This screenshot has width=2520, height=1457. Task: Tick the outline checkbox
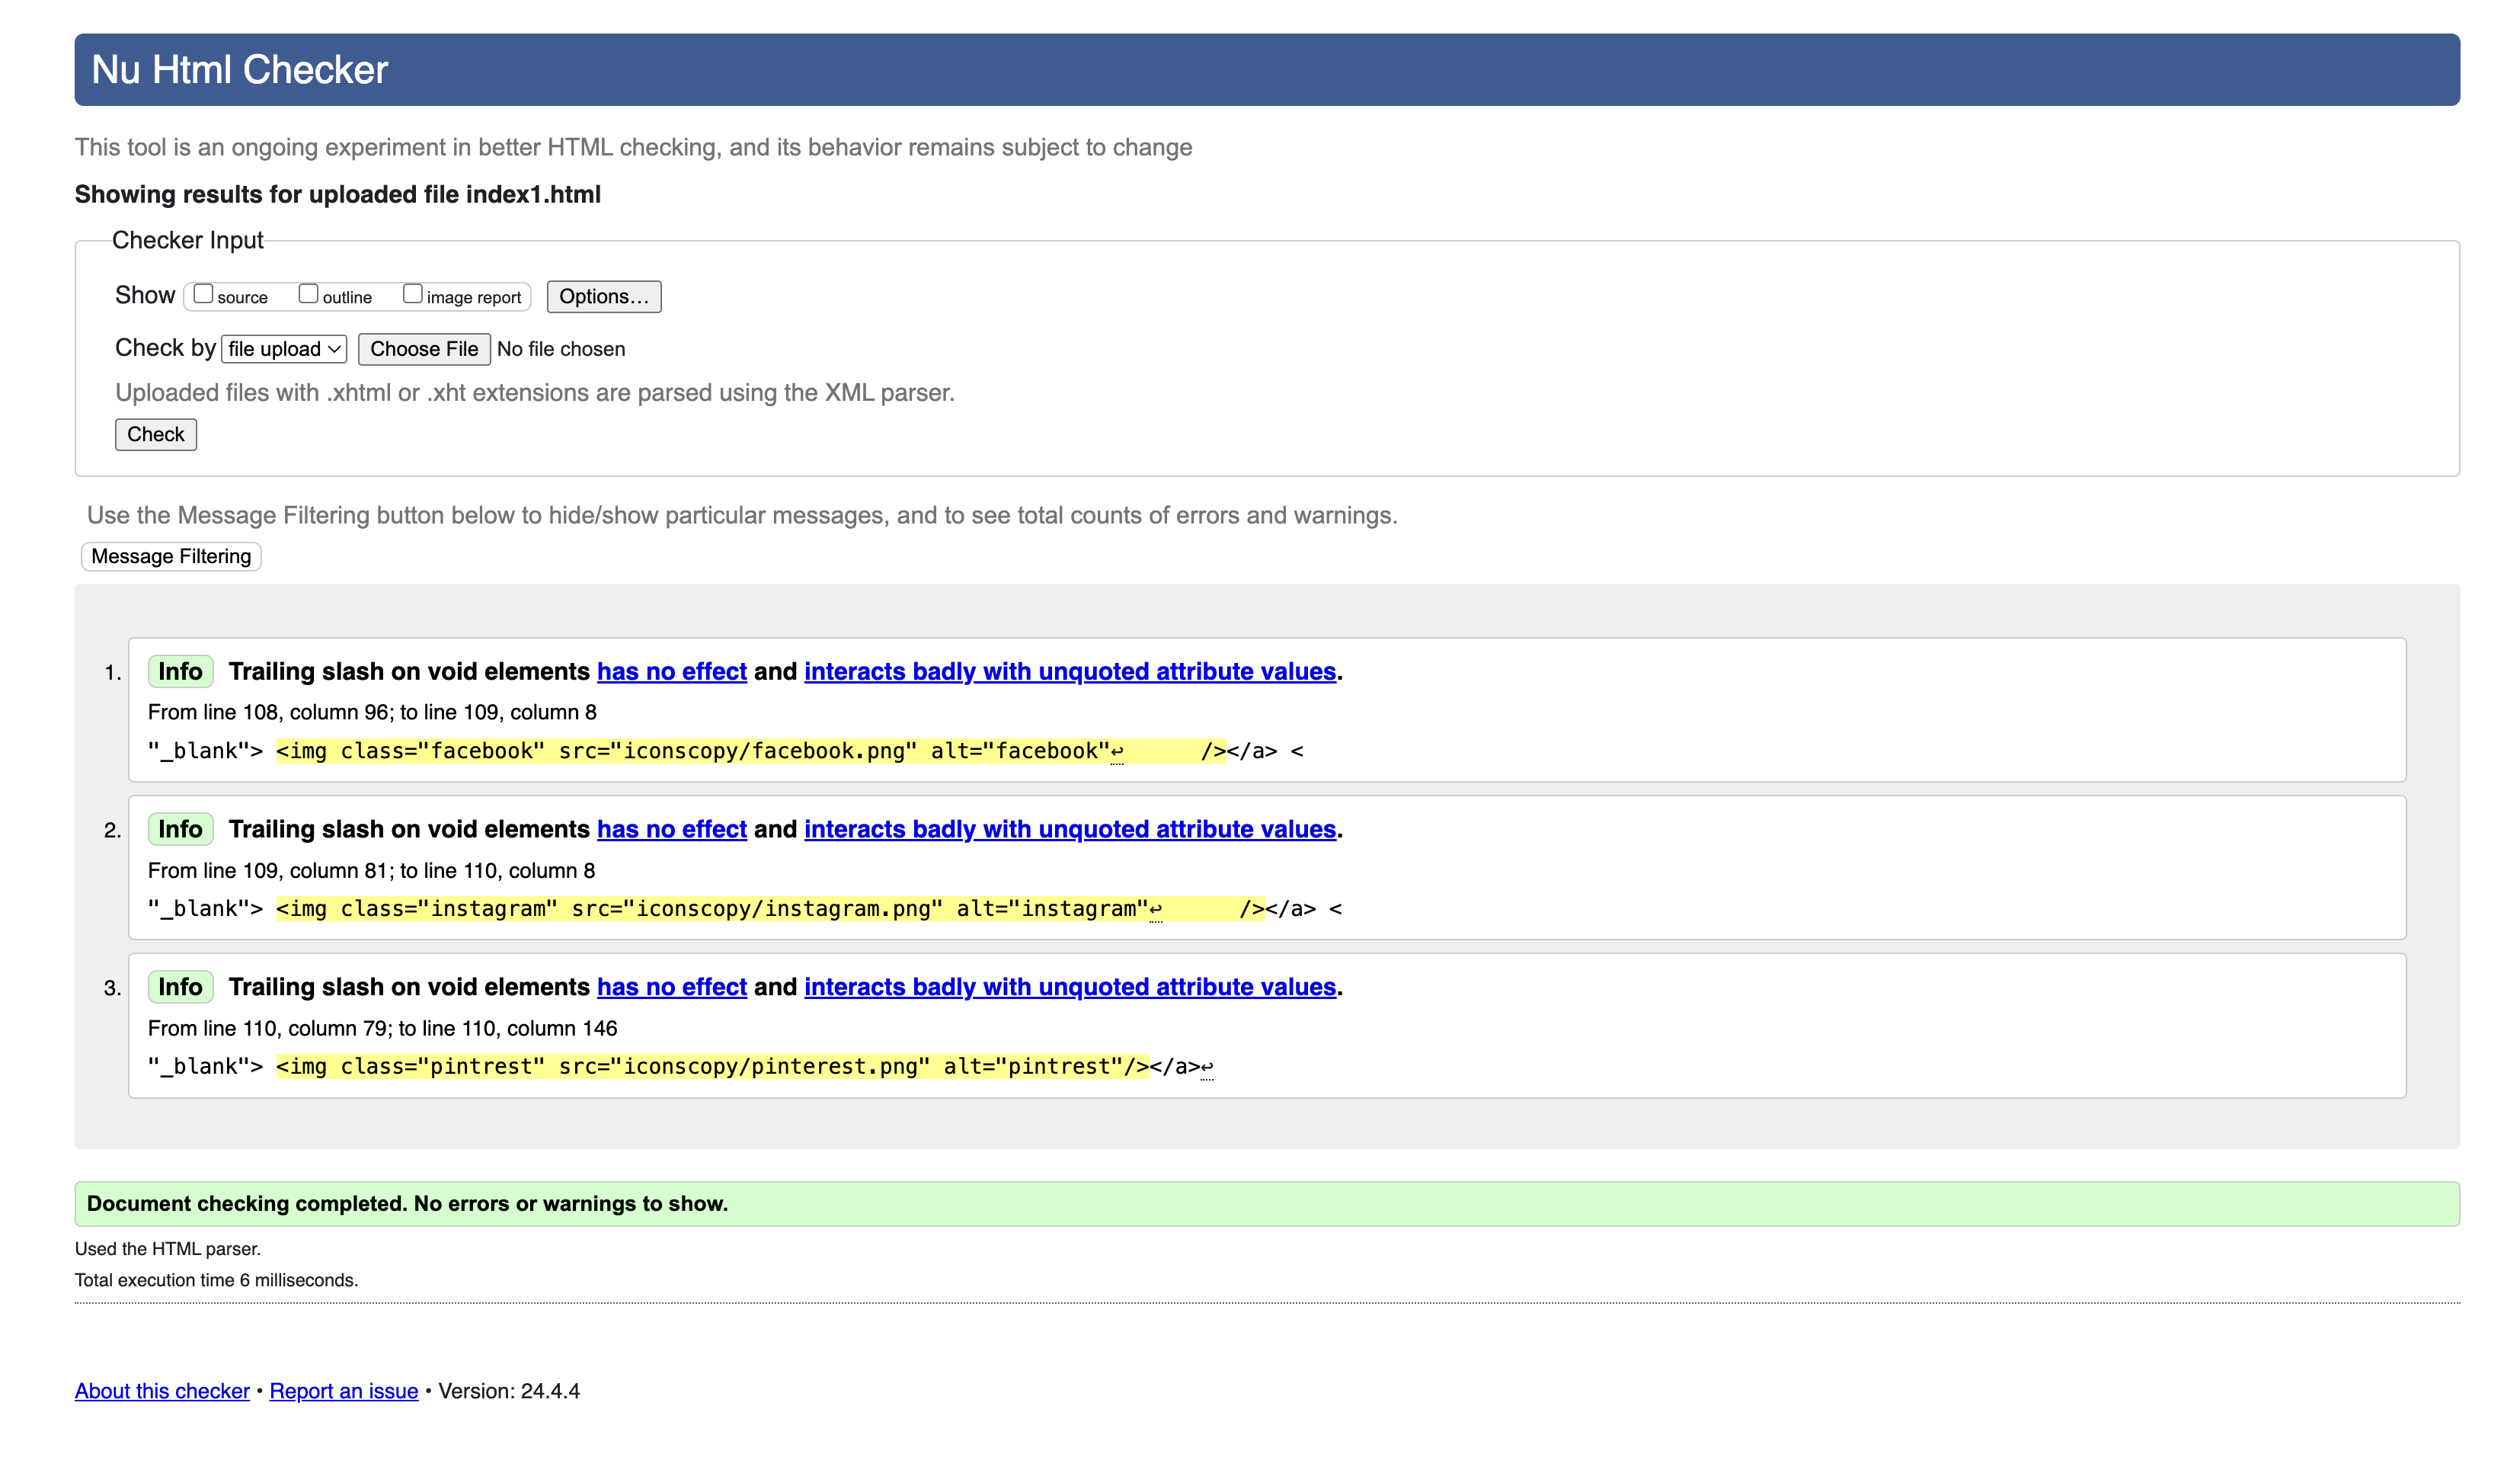(x=308, y=294)
